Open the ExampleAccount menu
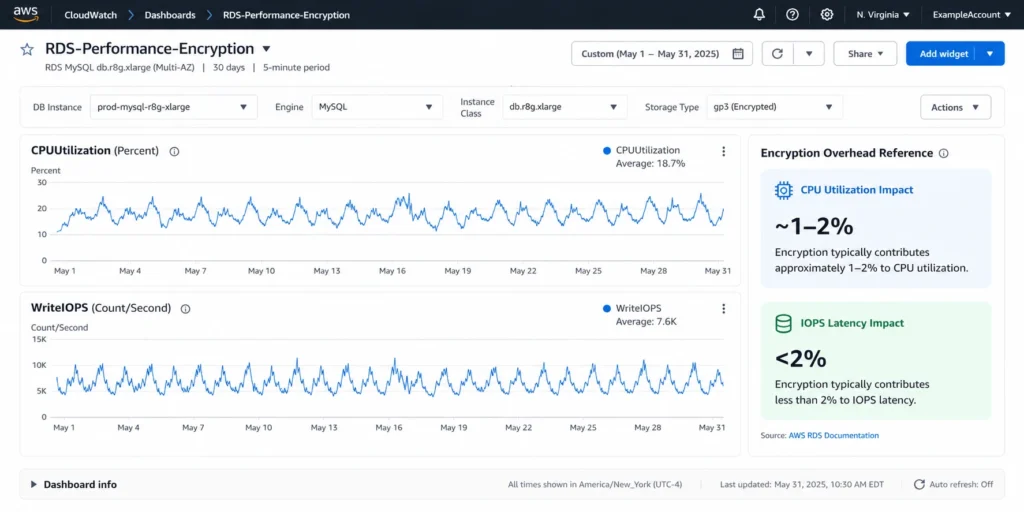 972,14
